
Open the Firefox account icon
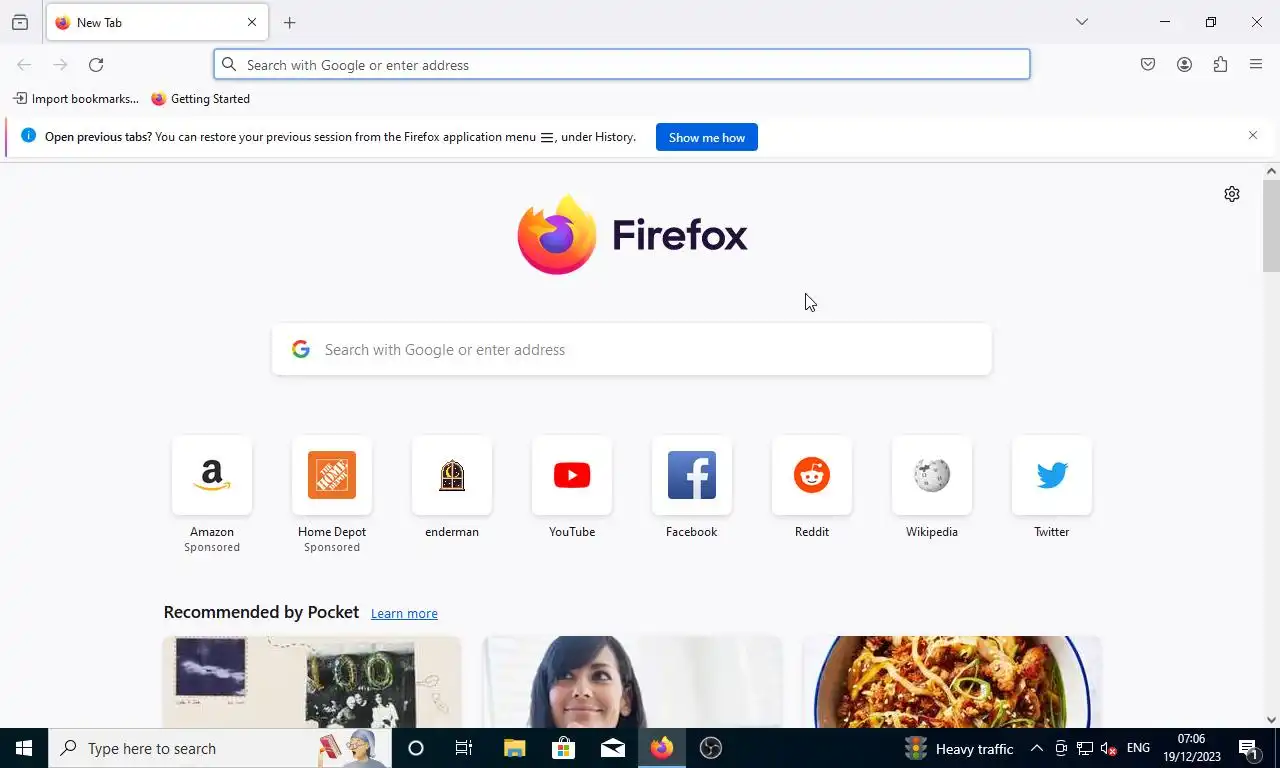(x=1184, y=65)
